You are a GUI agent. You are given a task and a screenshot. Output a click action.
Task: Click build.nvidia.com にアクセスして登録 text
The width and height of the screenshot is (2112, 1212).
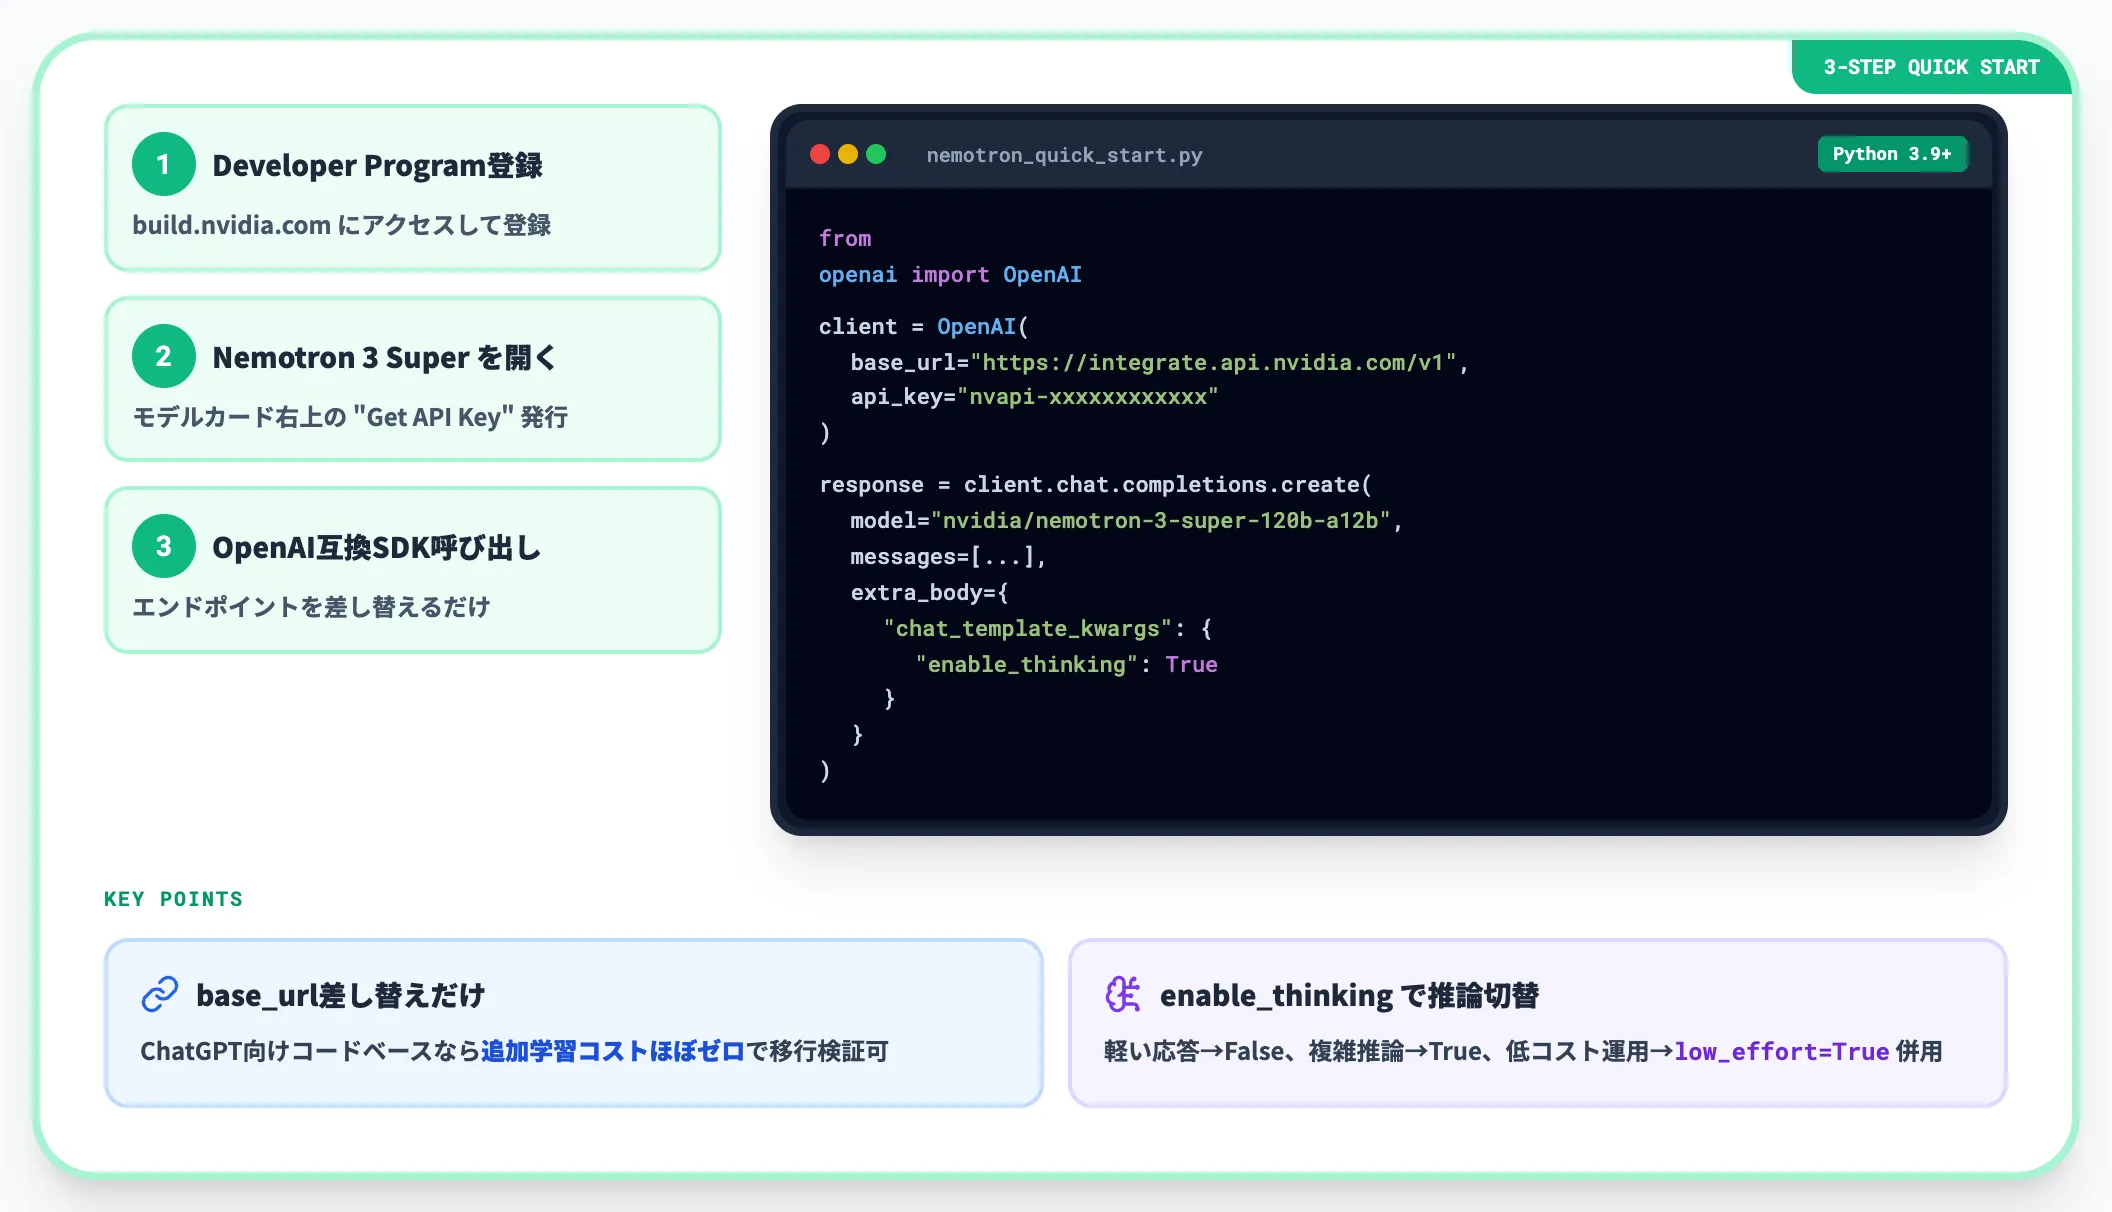coord(342,225)
